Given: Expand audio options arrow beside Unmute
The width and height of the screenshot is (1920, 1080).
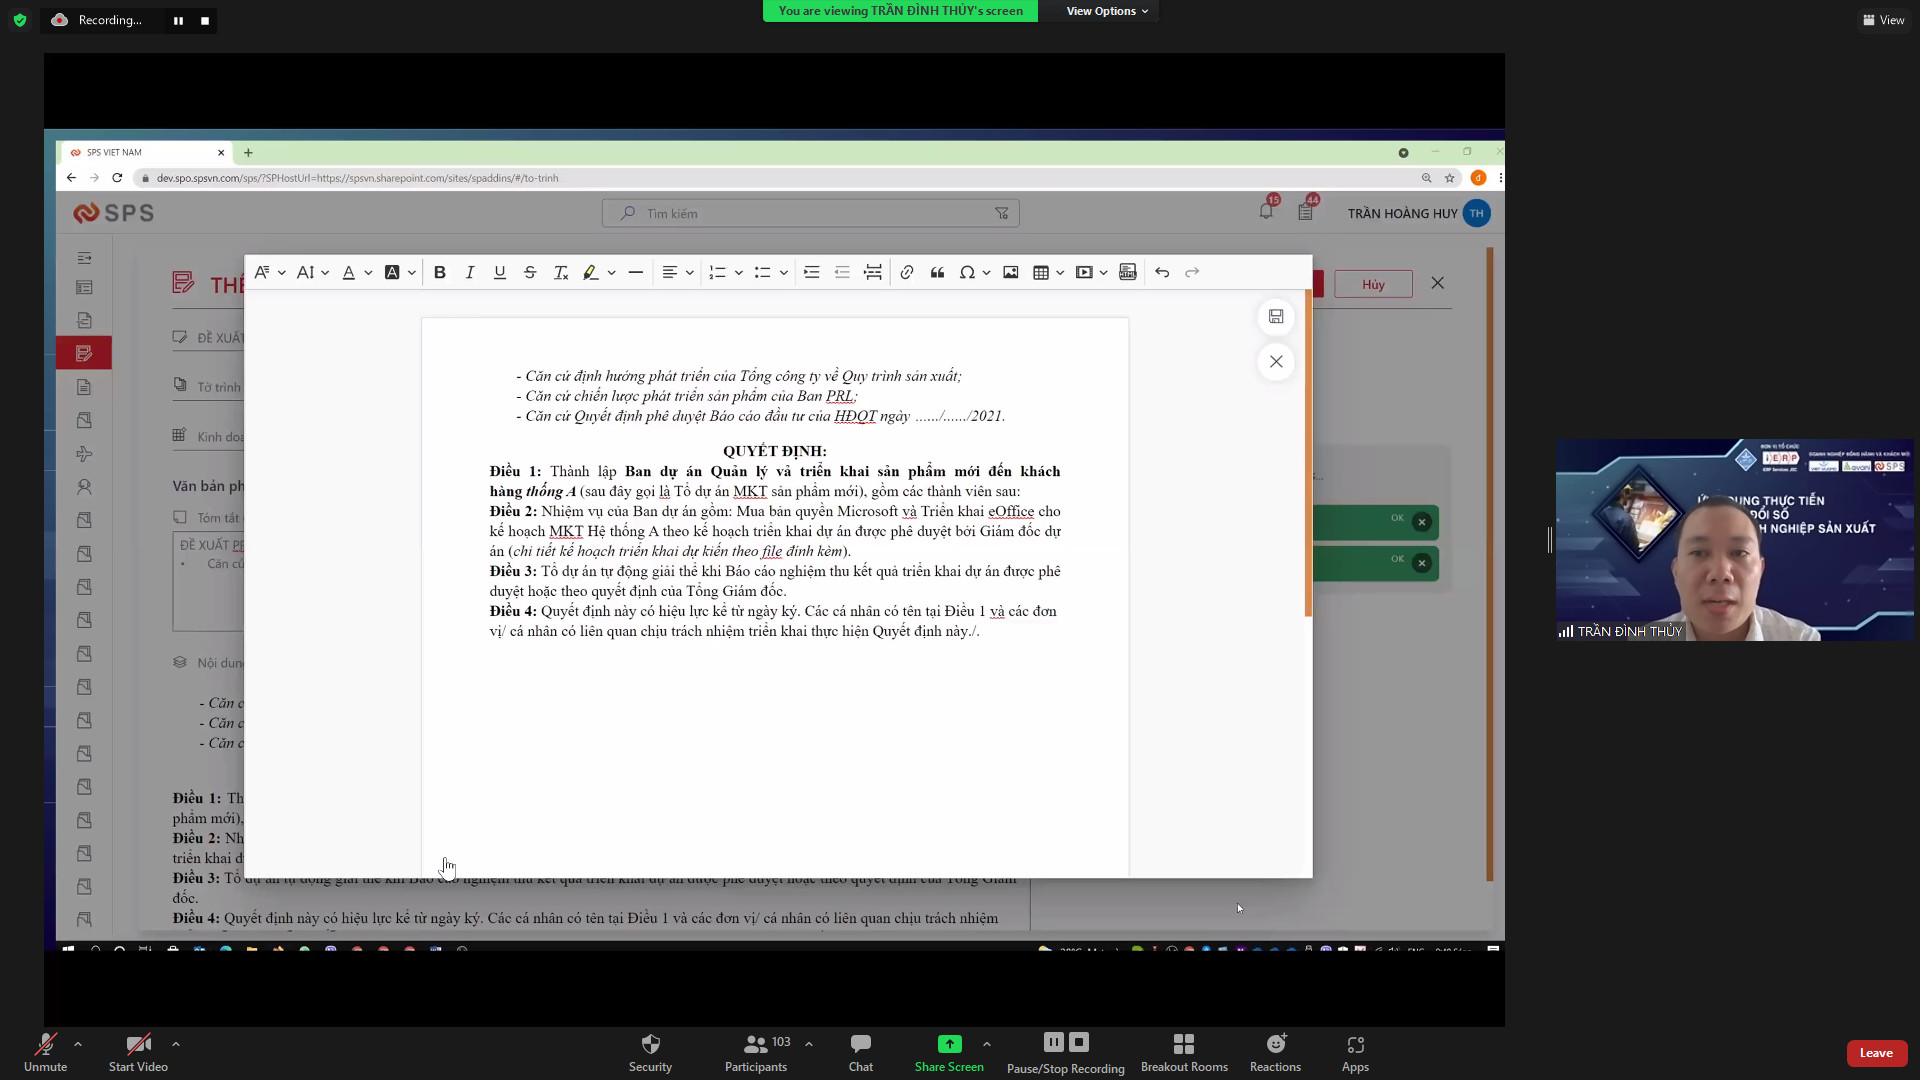Looking at the screenshot, I should pos(77,1043).
